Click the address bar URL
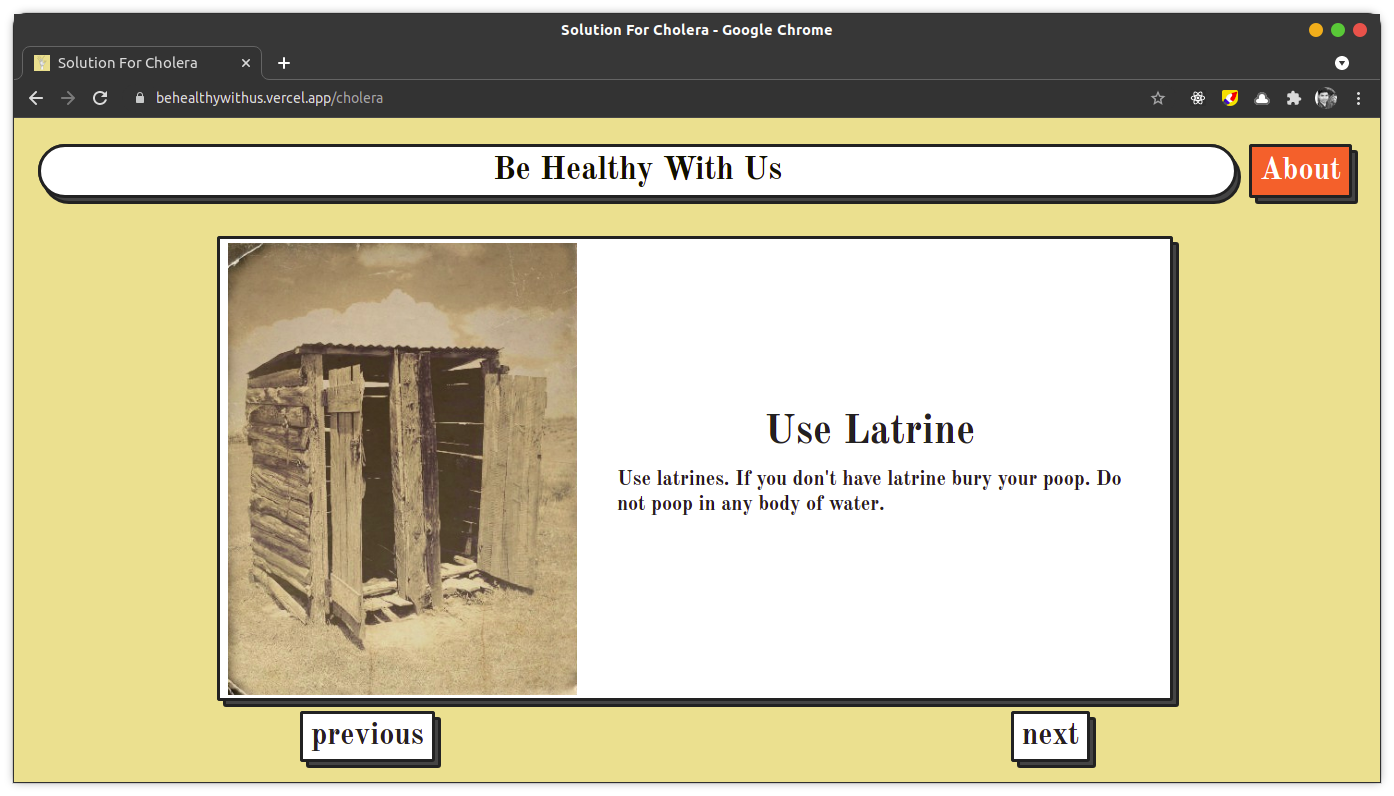The height and width of the screenshot is (796, 1394). click(269, 98)
